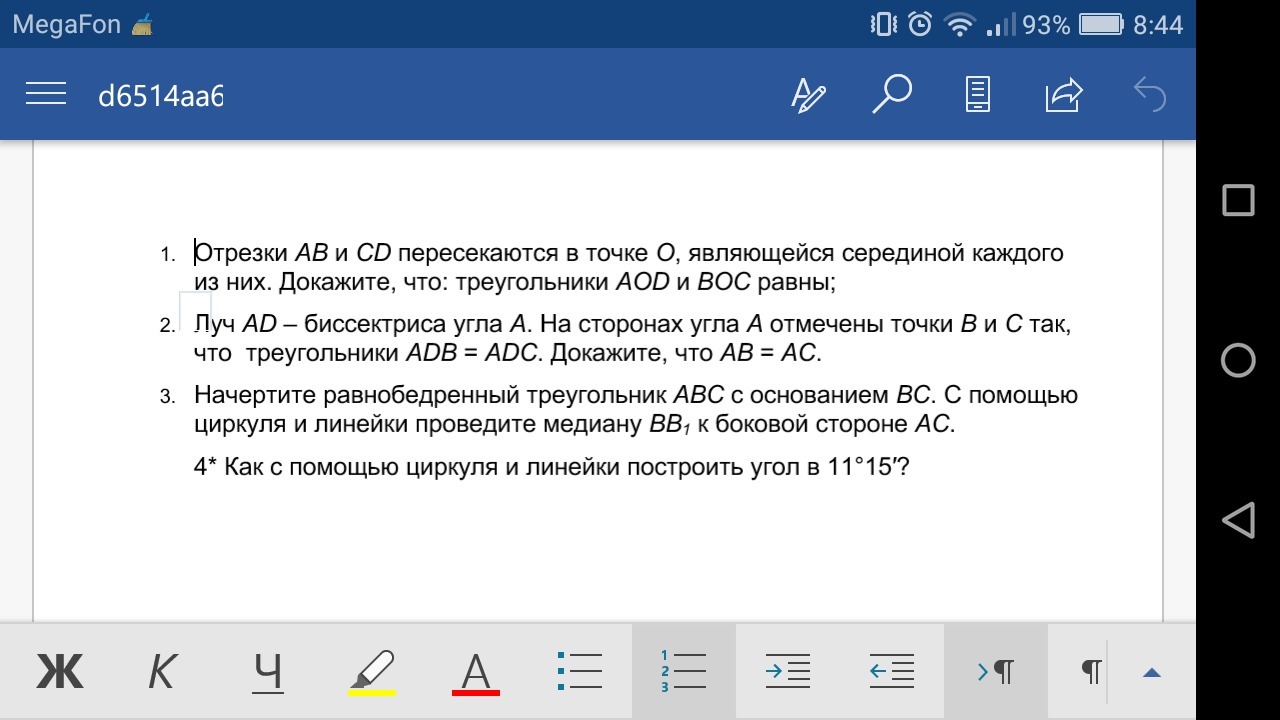
Task: Apply bulleted list formatting
Action: click(580, 671)
